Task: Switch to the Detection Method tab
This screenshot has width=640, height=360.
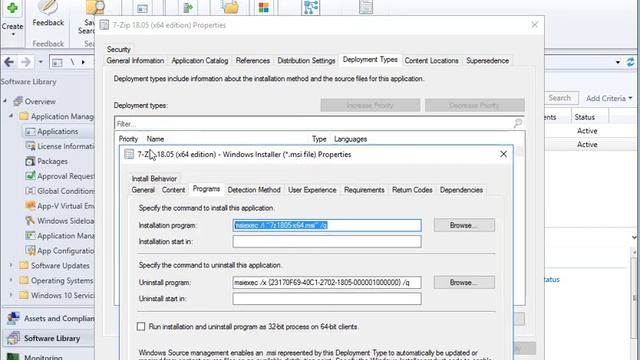Action: [x=254, y=190]
